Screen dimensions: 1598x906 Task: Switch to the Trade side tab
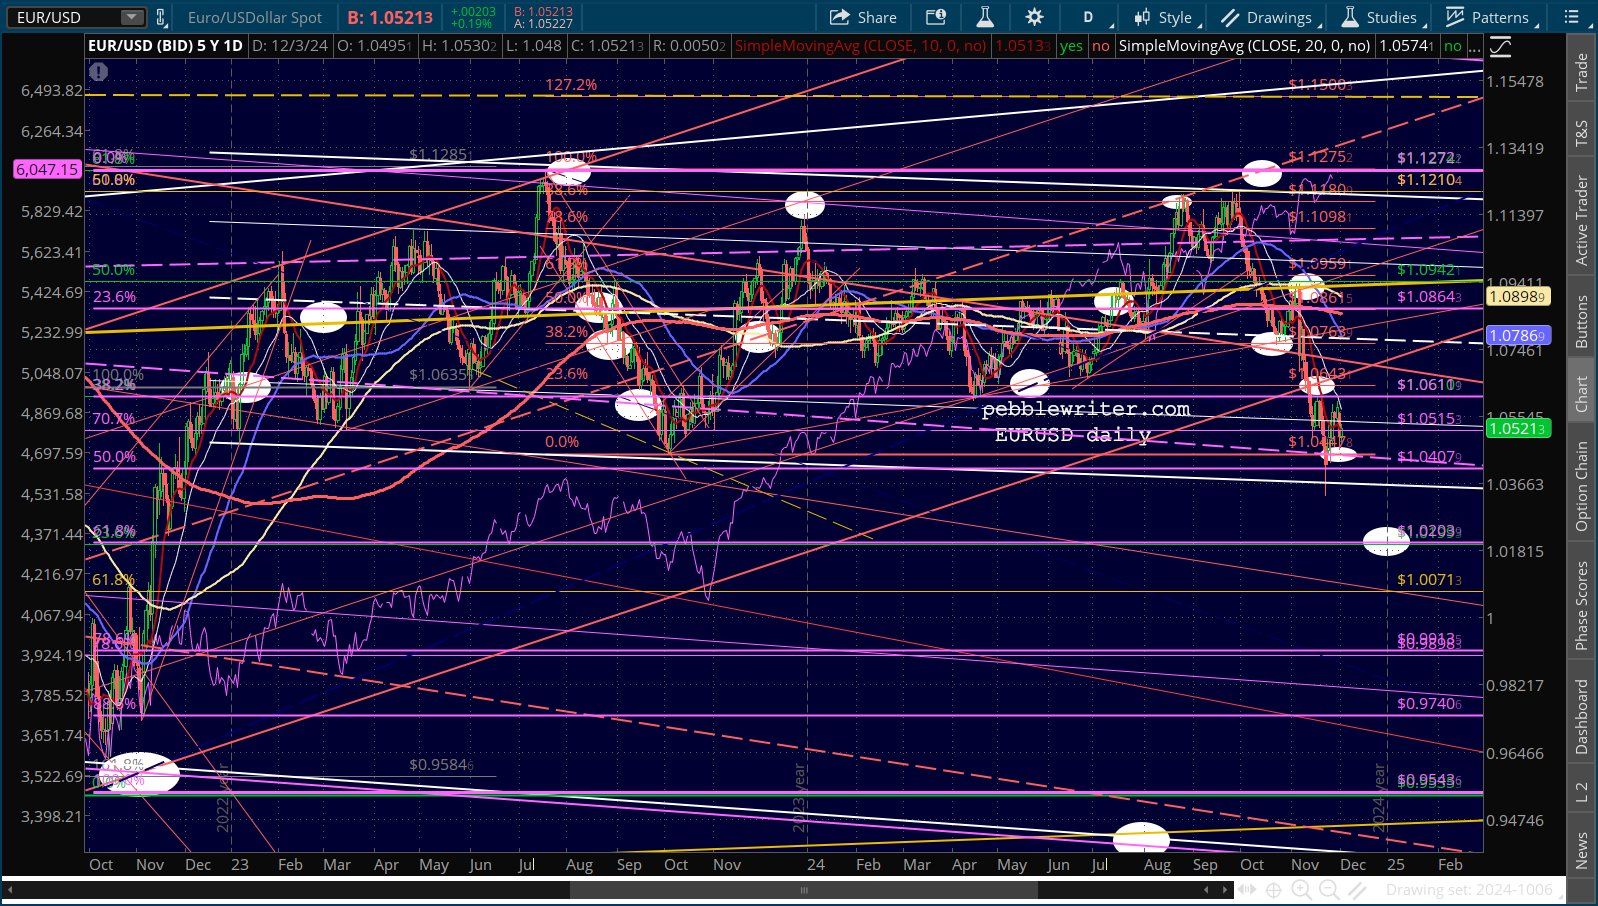[1581, 73]
